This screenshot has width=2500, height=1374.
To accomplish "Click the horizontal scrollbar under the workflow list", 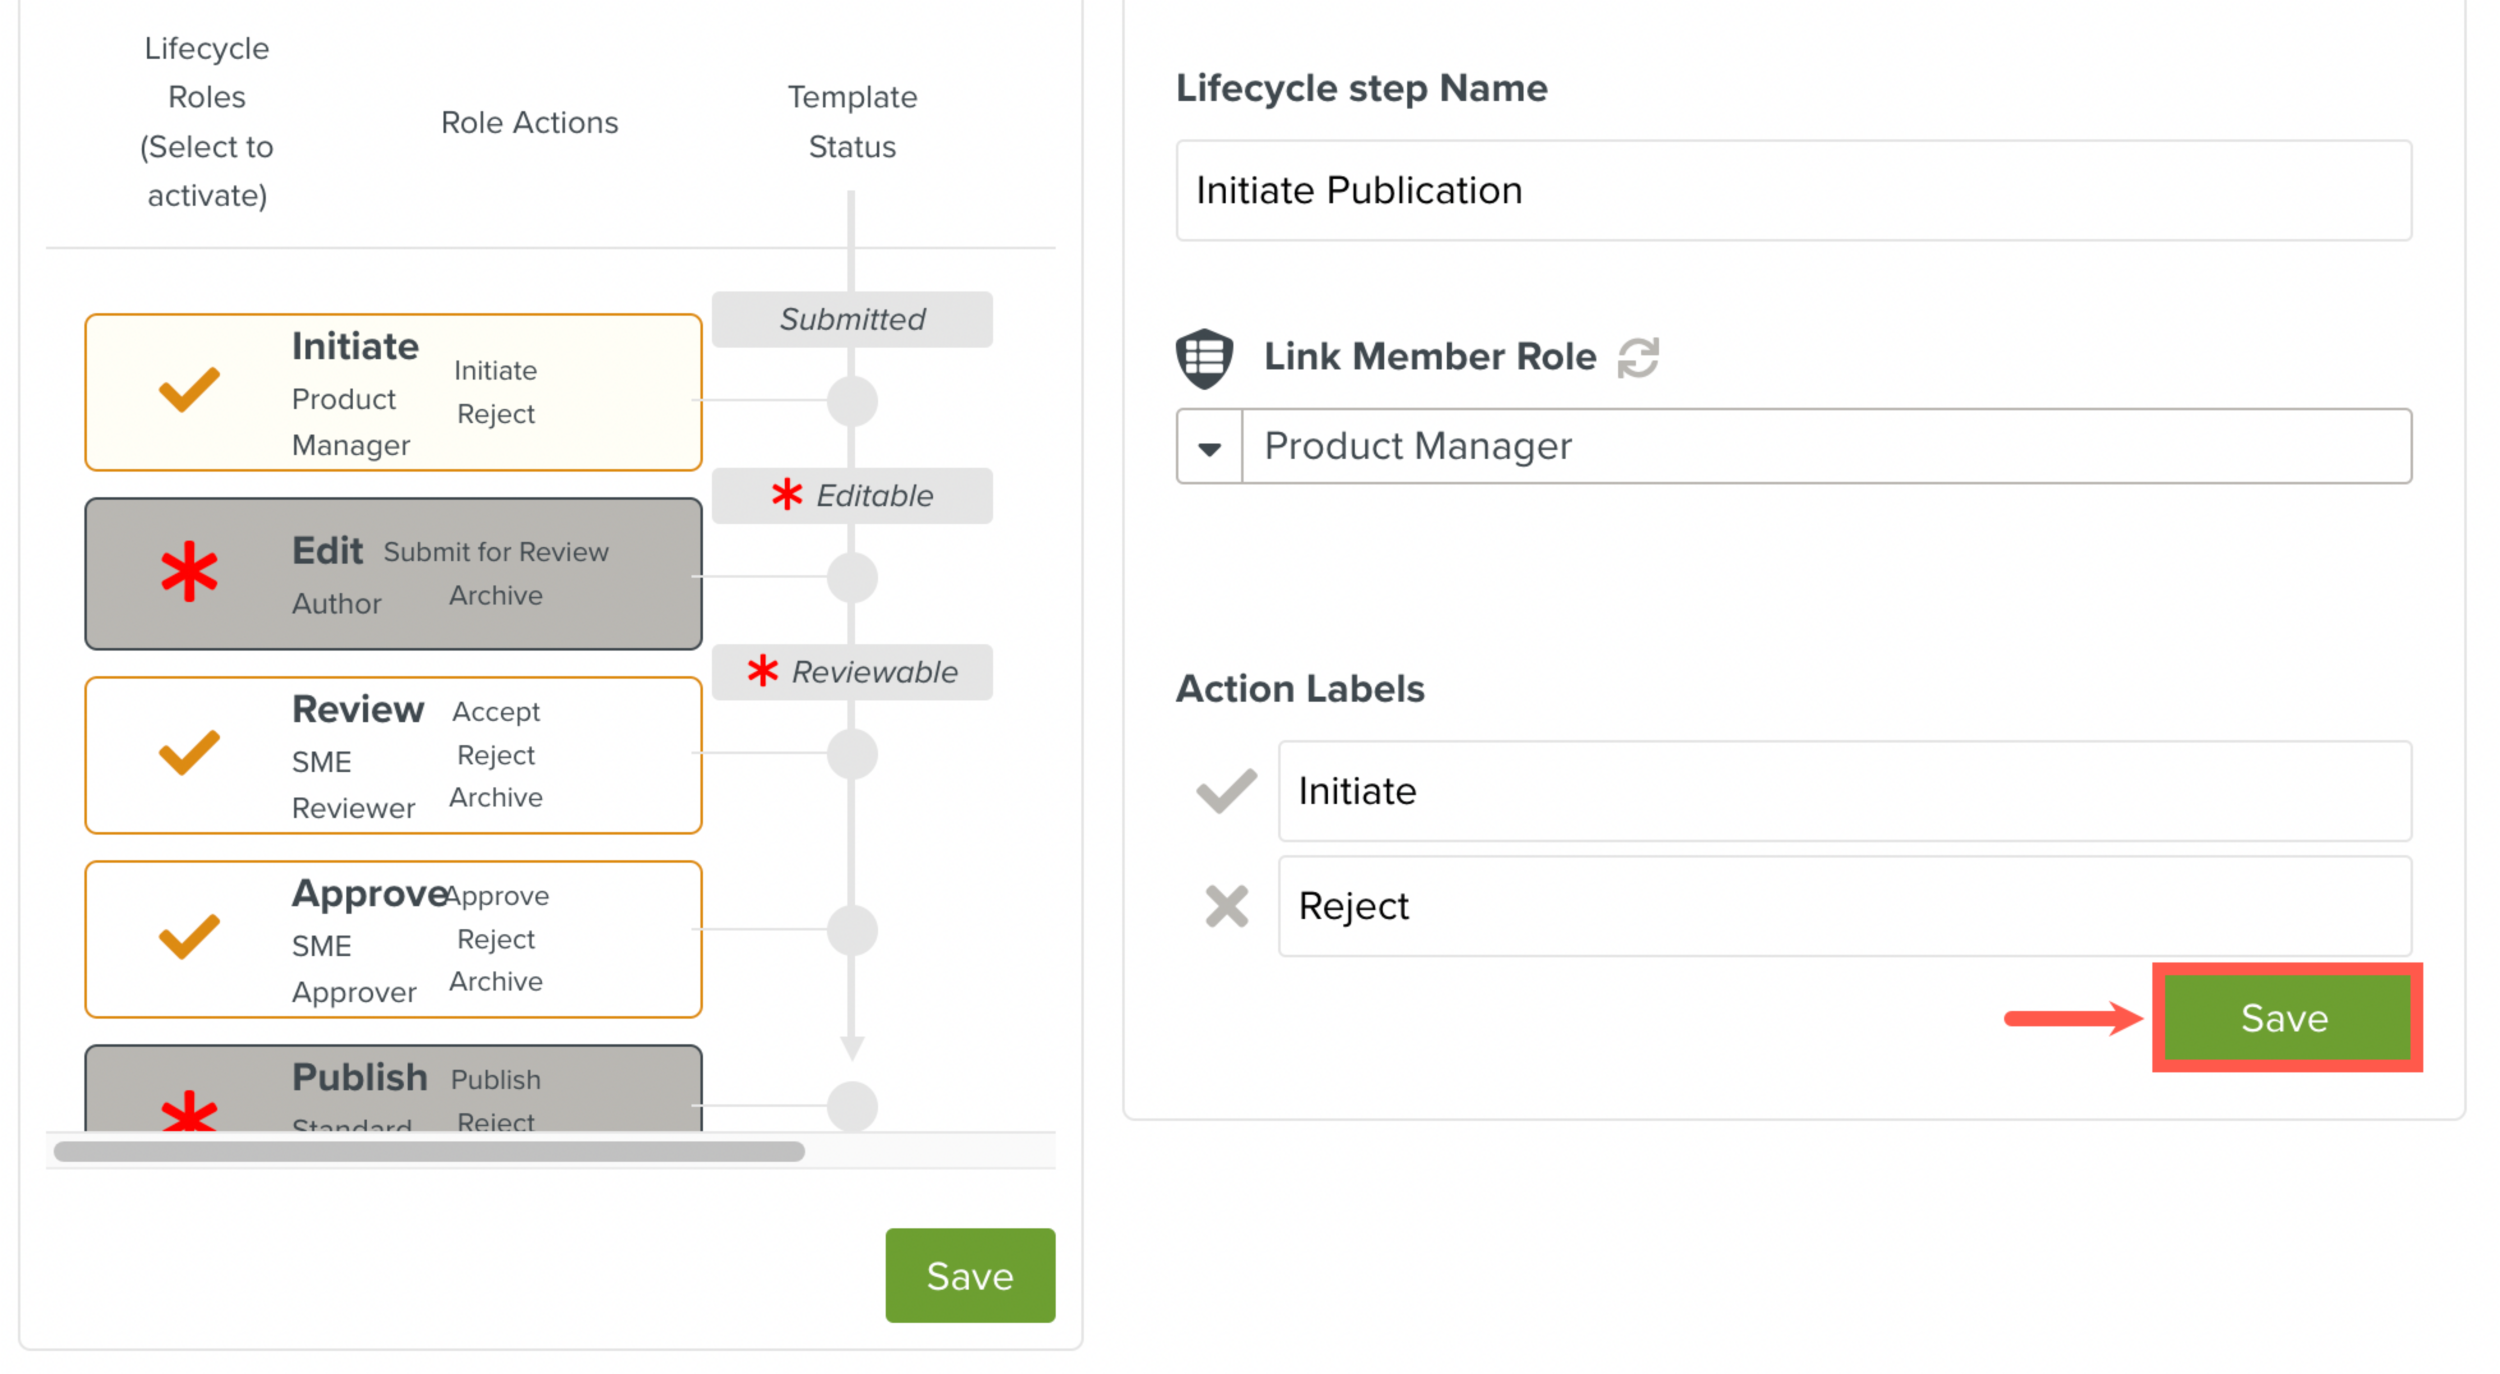I will click(428, 1151).
